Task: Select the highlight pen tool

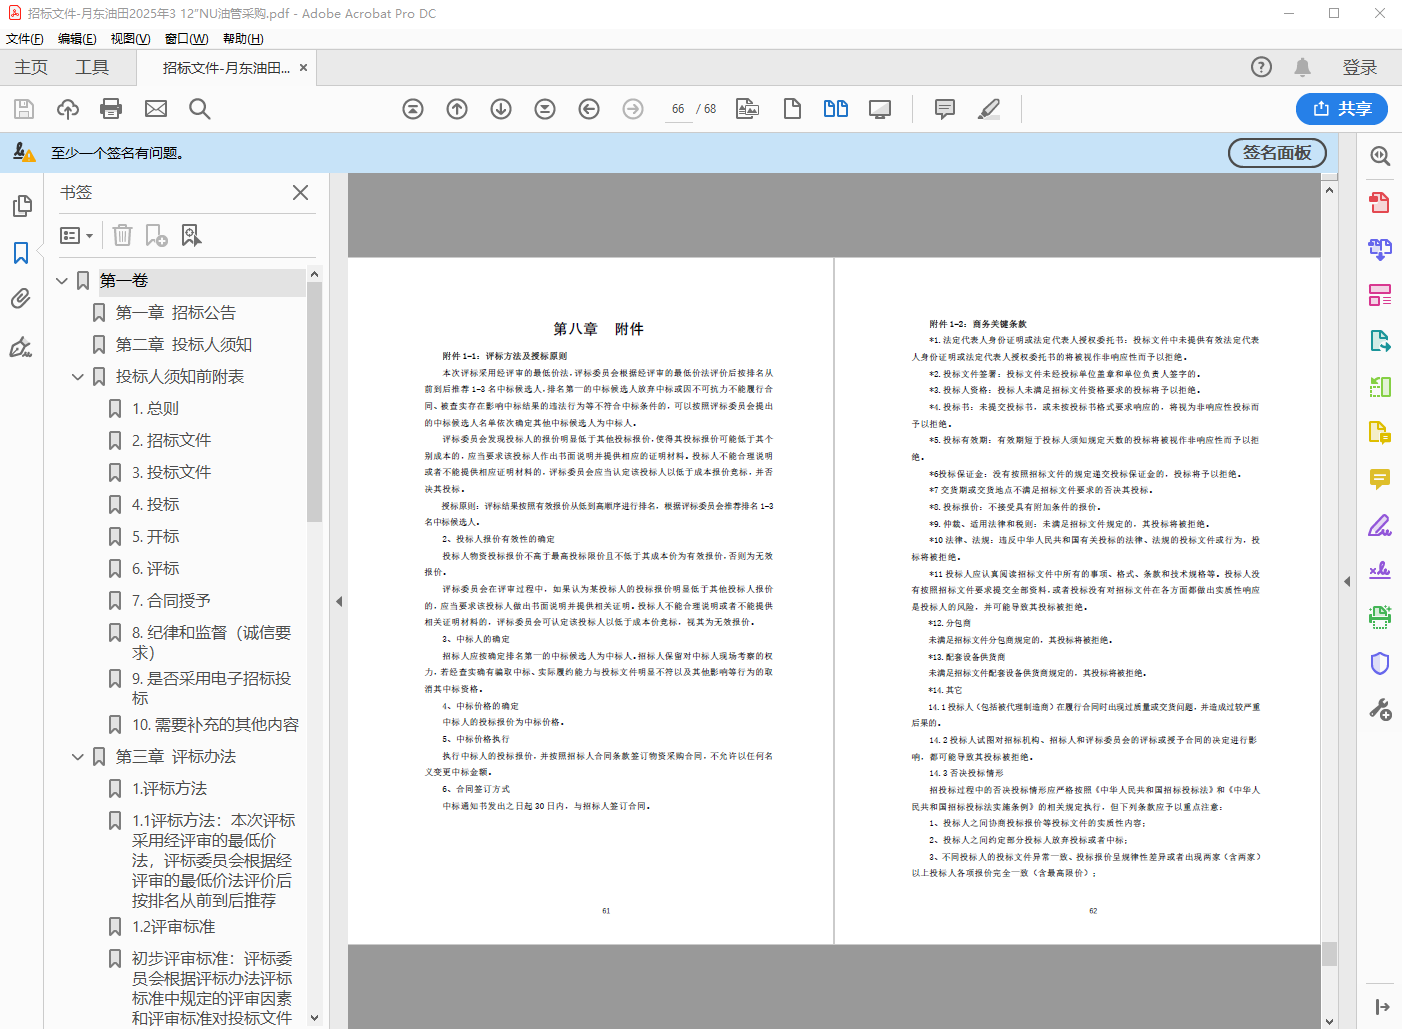Action: click(989, 109)
